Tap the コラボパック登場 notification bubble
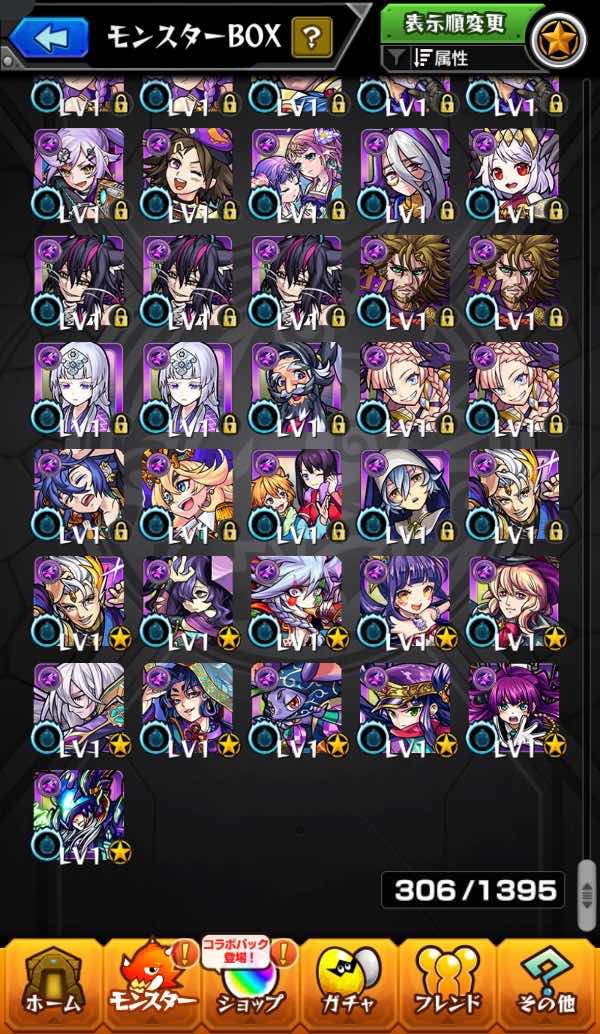 235,953
